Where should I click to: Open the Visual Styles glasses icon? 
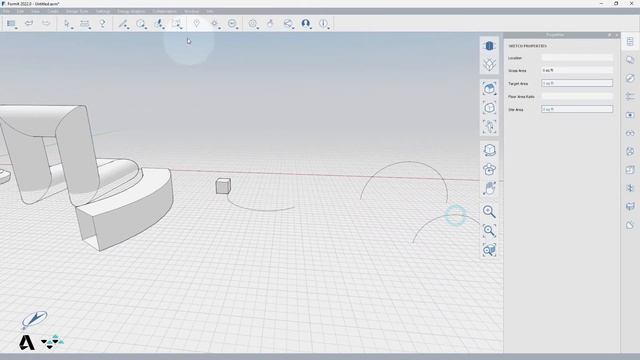click(x=630, y=133)
